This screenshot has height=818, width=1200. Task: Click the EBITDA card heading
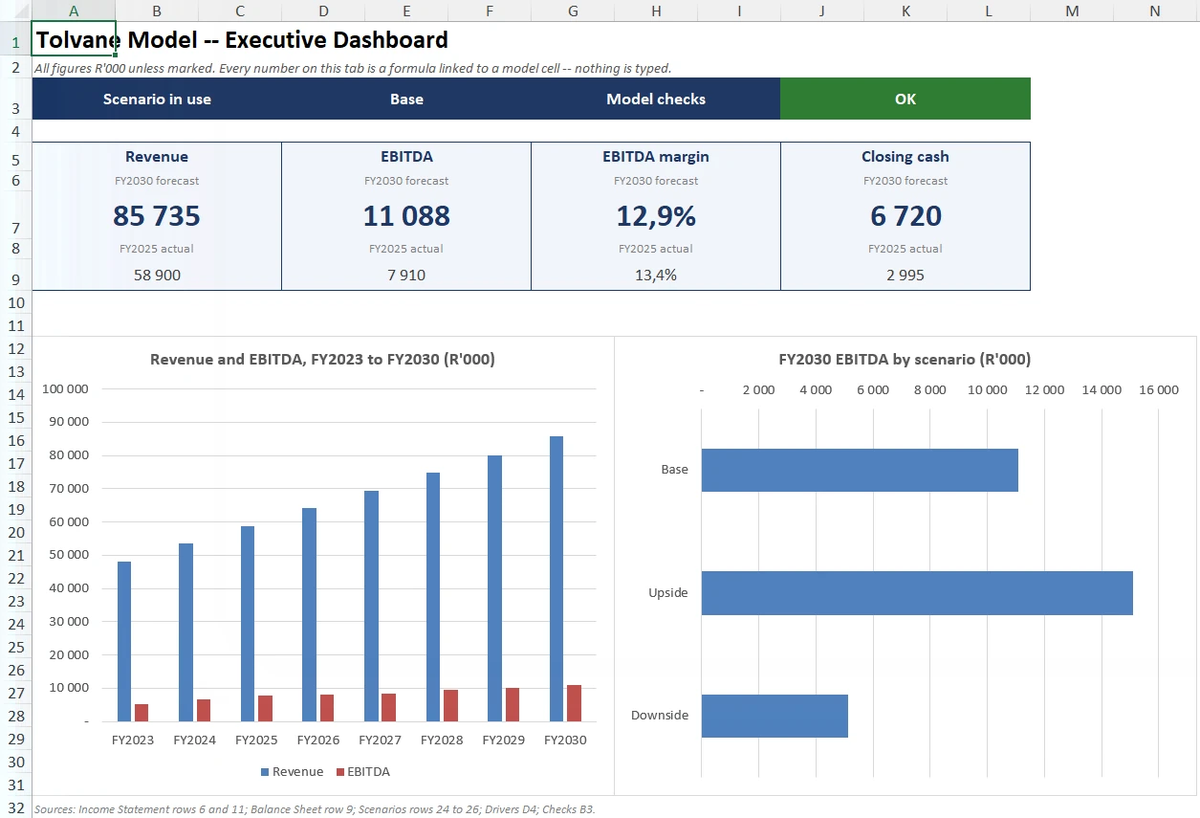pyautogui.click(x=406, y=156)
